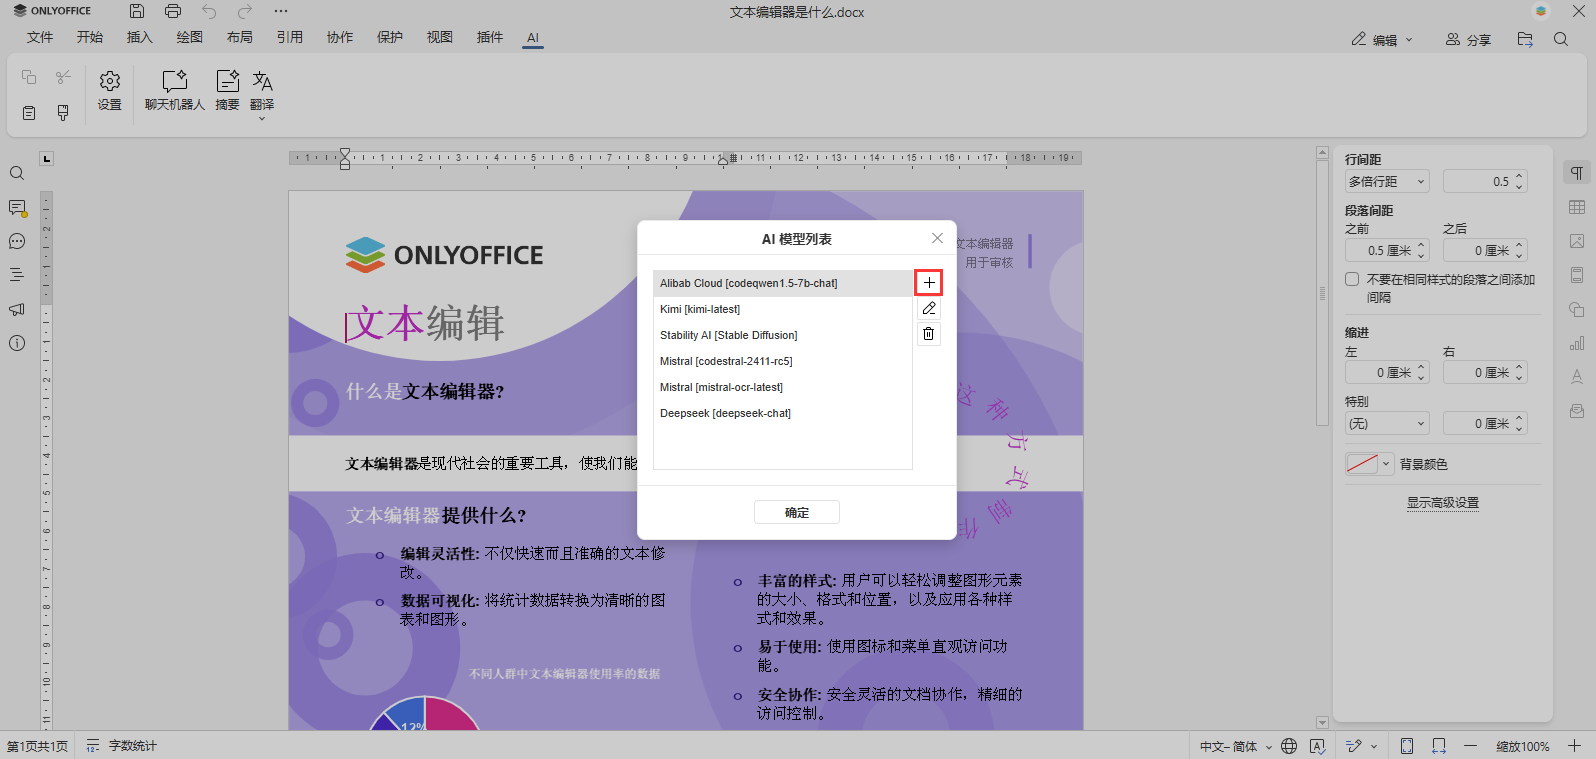
Task: Switch to the 布局 tab
Action: [240, 37]
